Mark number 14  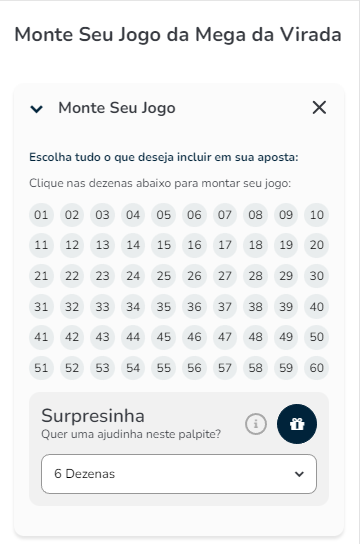(133, 245)
